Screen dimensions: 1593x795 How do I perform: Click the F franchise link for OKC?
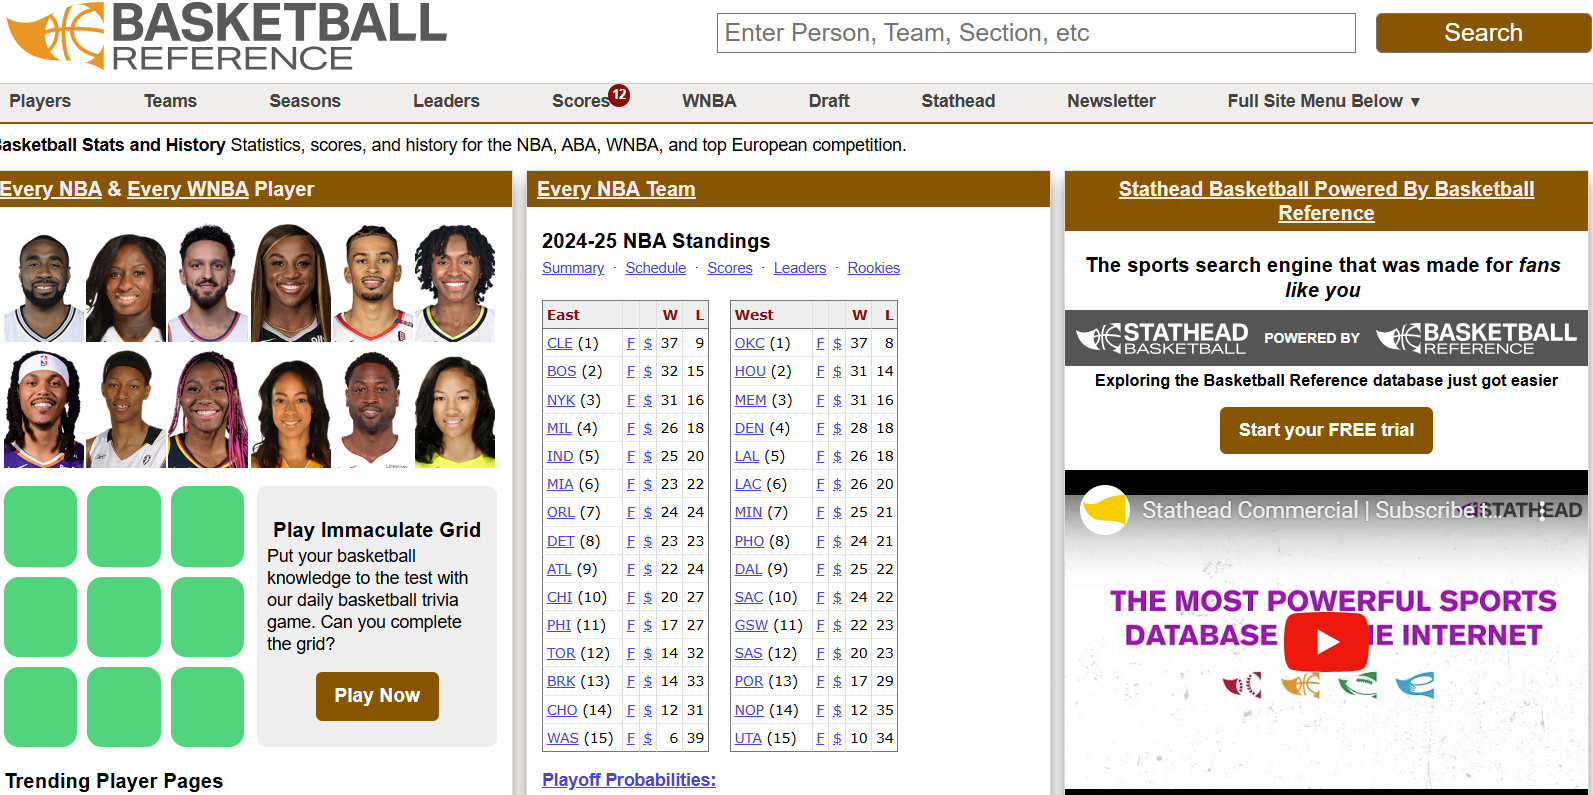click(x=821, y=343)
